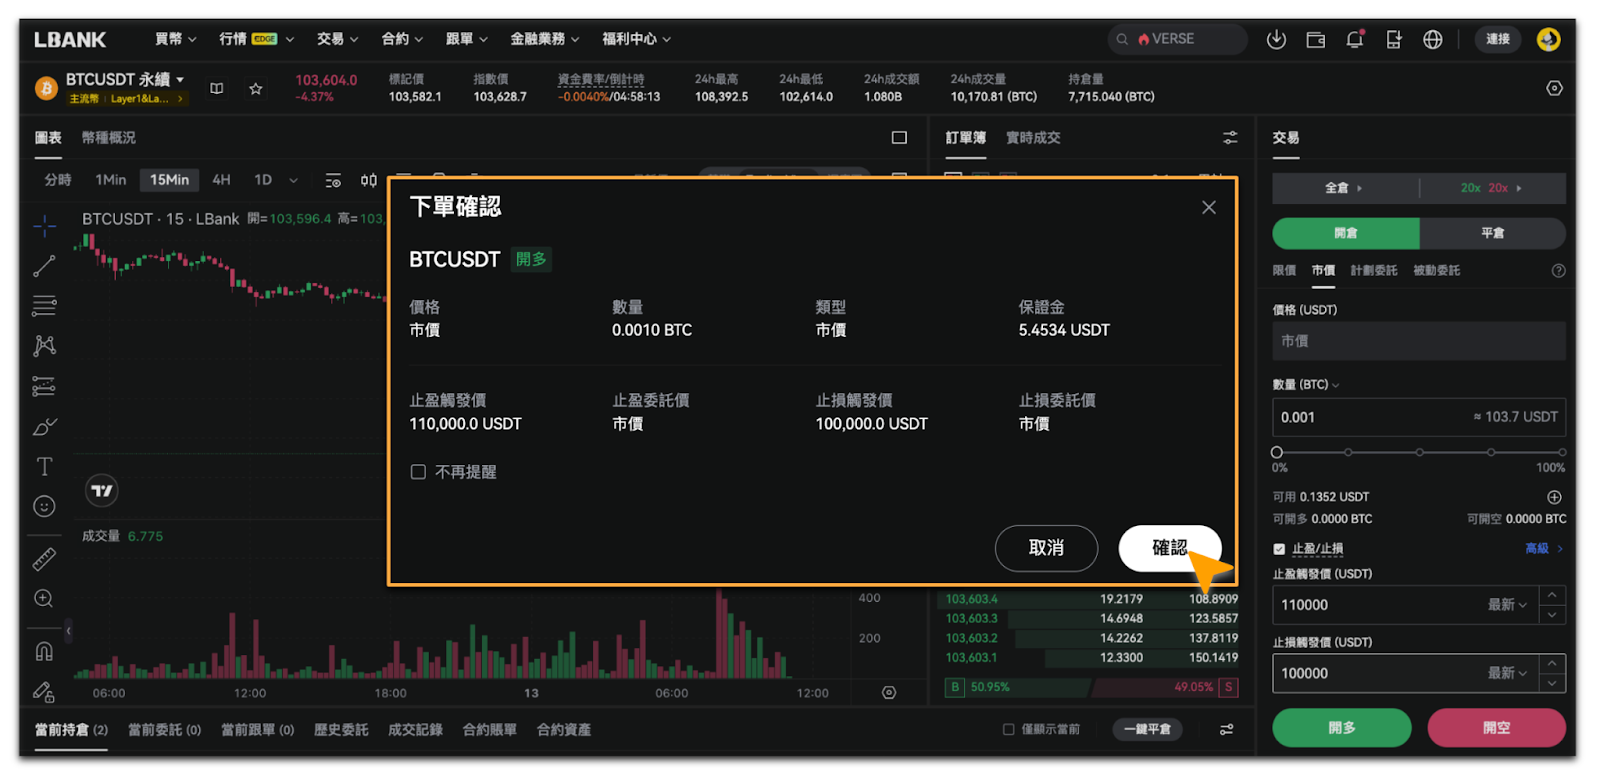Add BTCUSDT to favorites with star icon
Image resolution: width=1600 pixels, height=777 pixels.
point(256,89)
